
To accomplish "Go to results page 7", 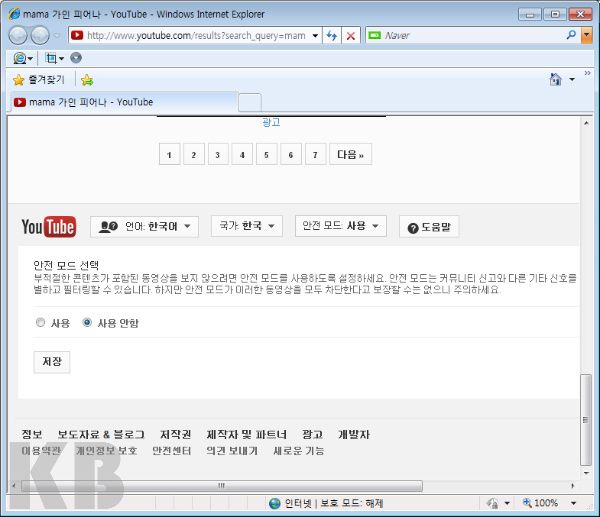I will pyautogui.click(x=315, y=154).
